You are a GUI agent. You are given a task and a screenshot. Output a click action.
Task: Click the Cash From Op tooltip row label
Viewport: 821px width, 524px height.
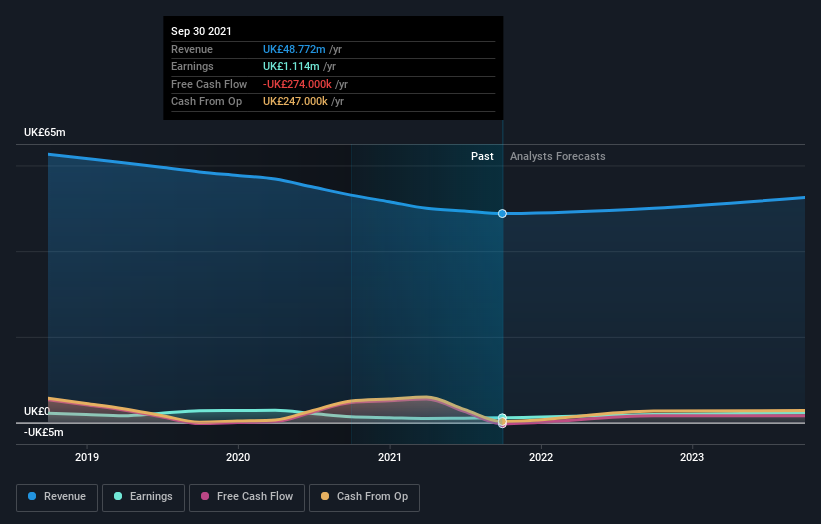(206, 102)
